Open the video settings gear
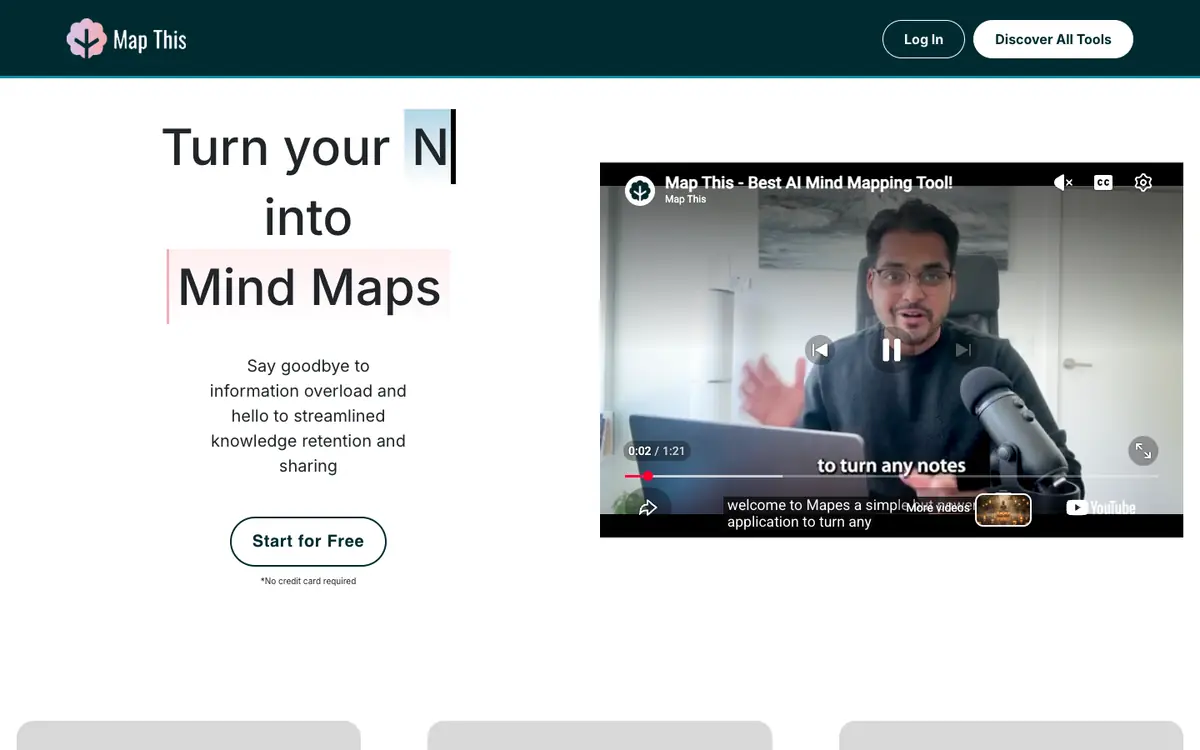 1143,182
